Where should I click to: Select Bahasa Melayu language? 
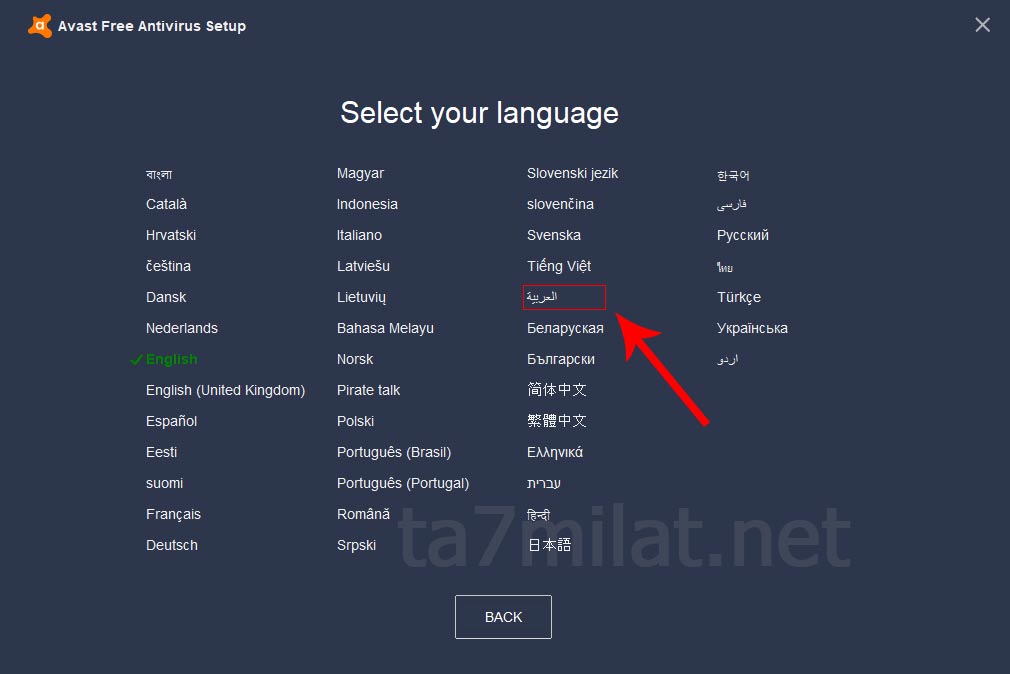tap(385, 328)
